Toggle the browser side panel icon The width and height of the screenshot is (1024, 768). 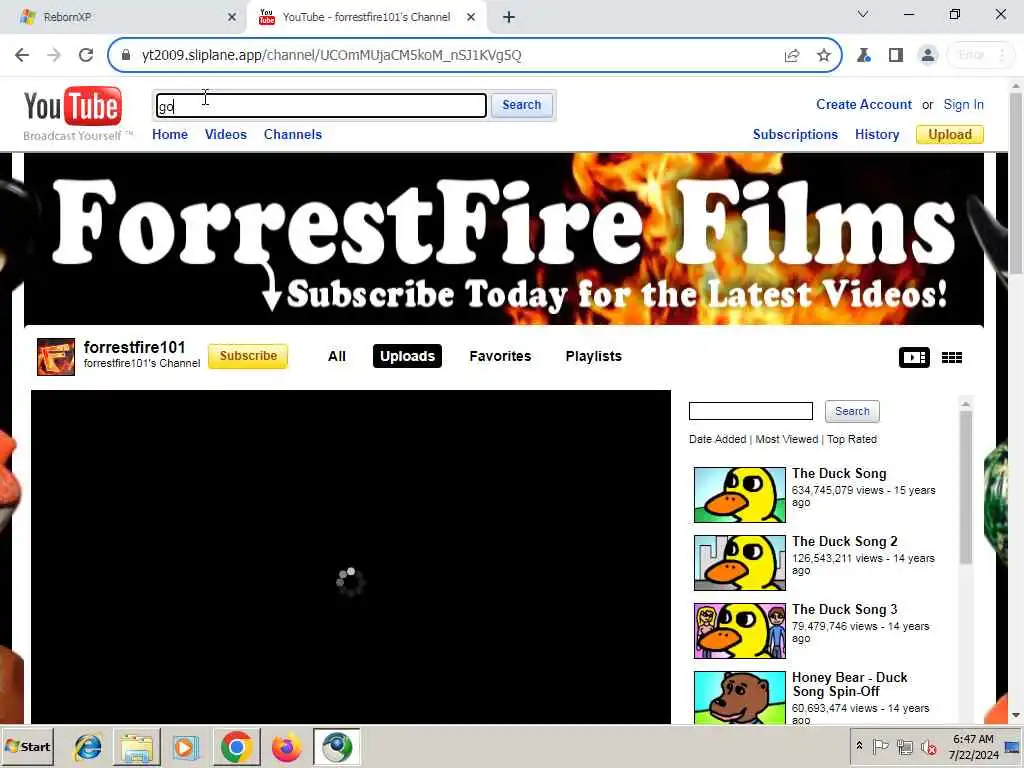click(x=895, y=55)
